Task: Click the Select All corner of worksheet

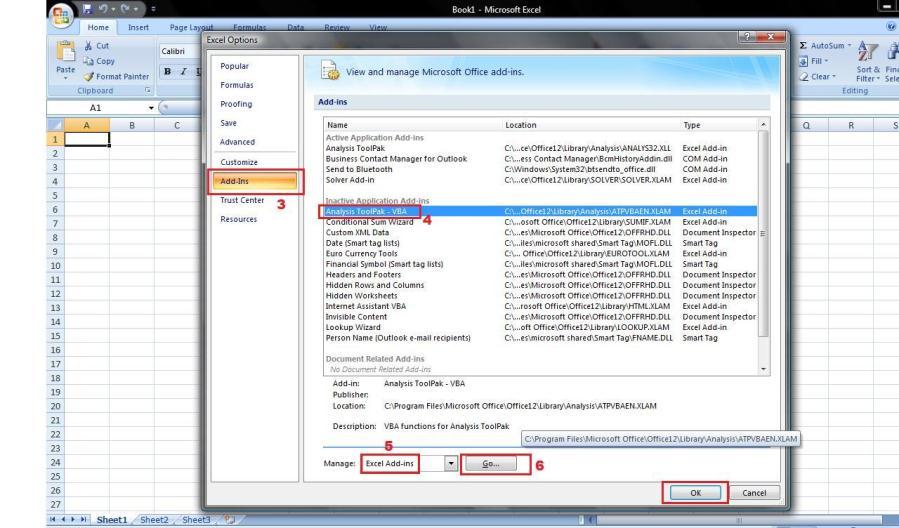Action: (x=55, y=125)
